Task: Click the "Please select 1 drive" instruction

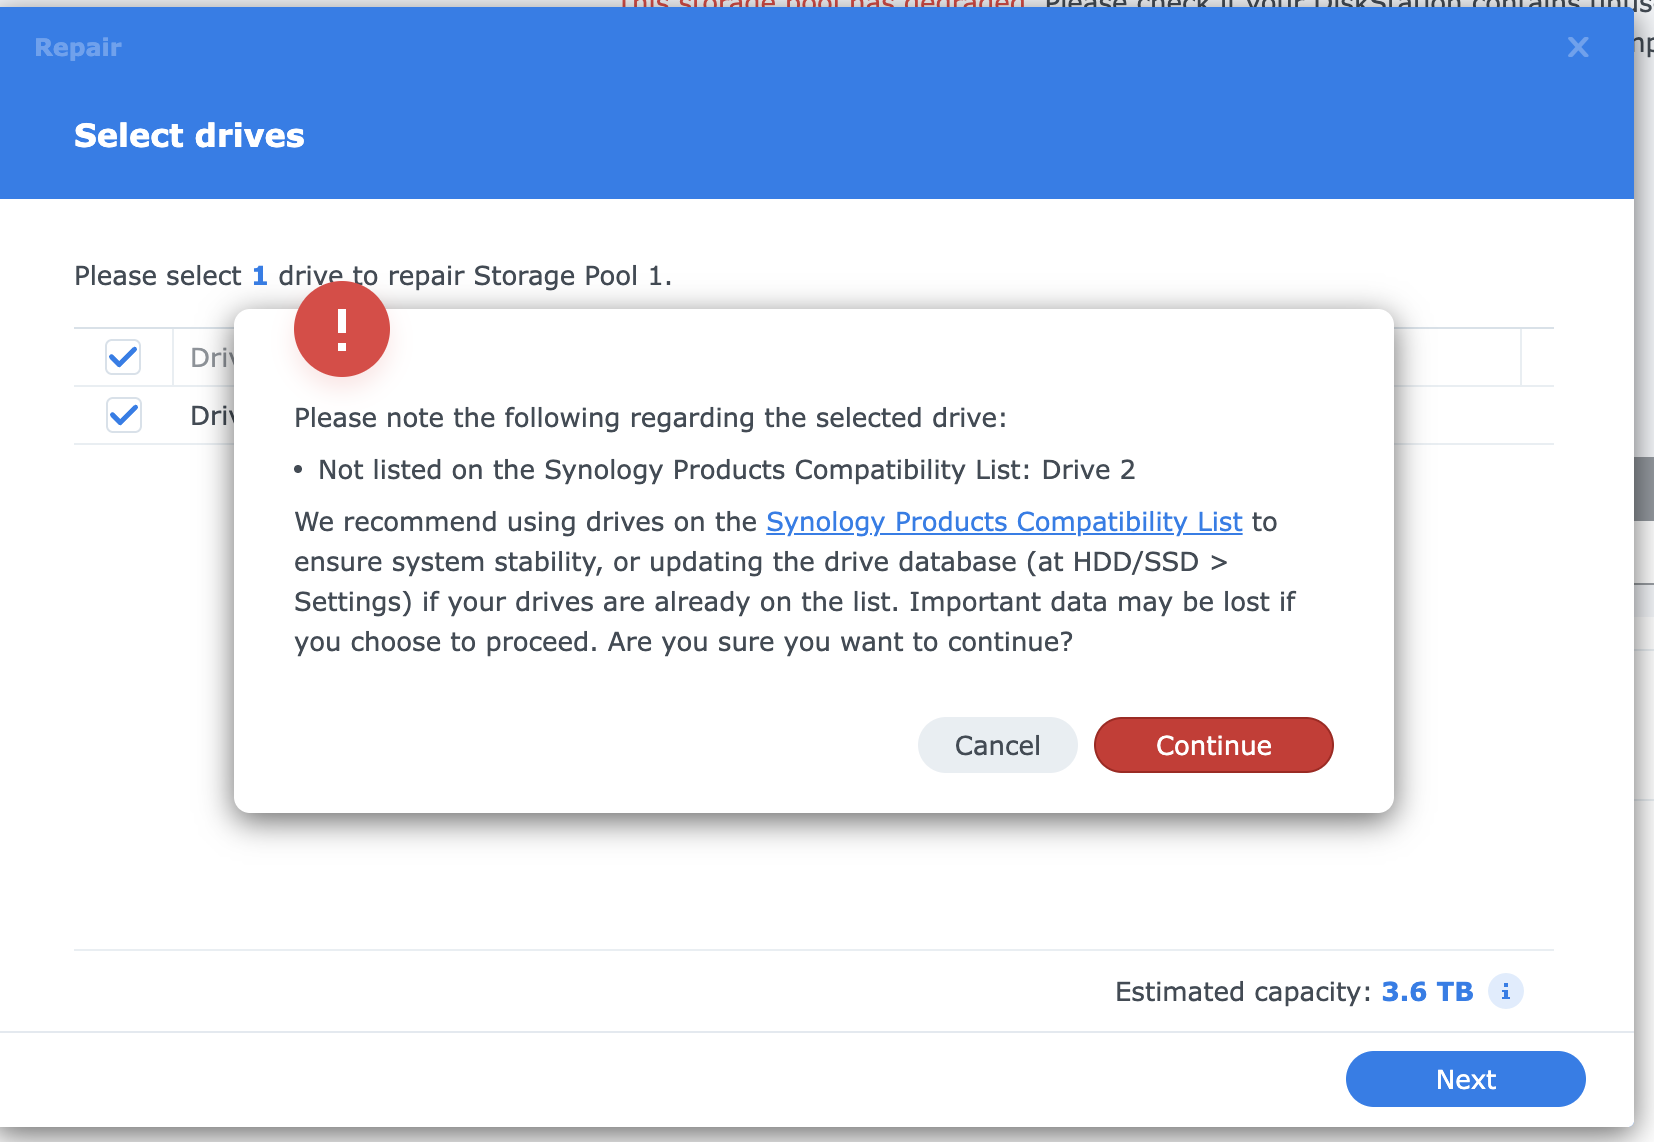Action: [372, 276]
